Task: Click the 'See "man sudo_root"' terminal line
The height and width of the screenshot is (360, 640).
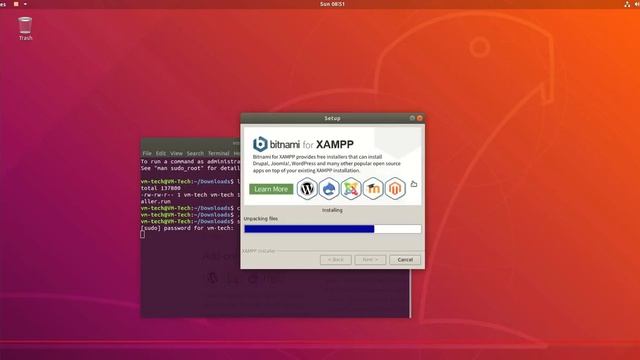Action: pyautogui.click(x=190, y=168)
